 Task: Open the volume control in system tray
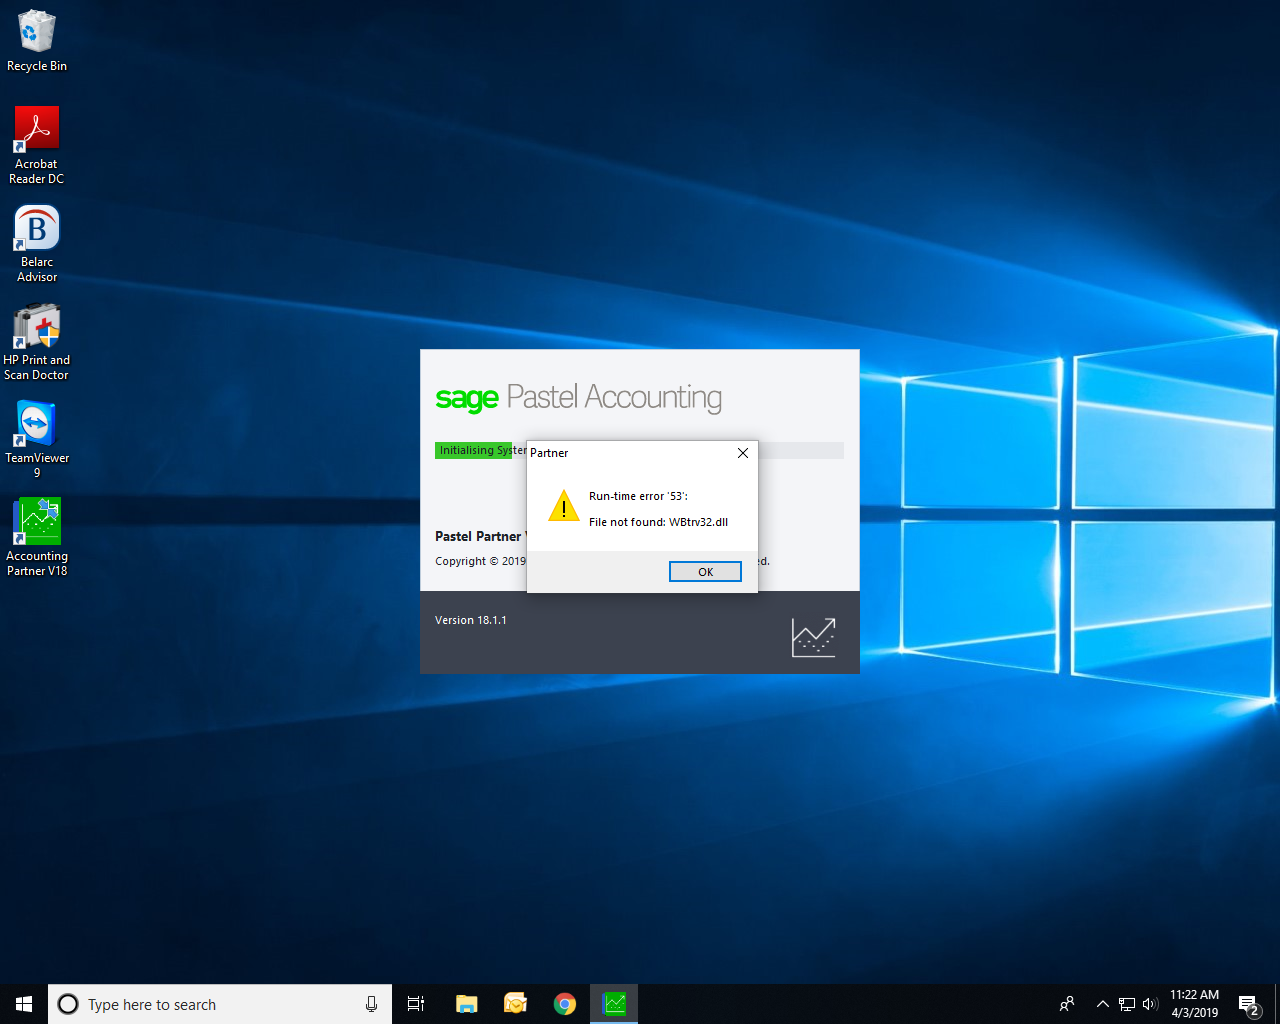[x=1150, y=1004]
